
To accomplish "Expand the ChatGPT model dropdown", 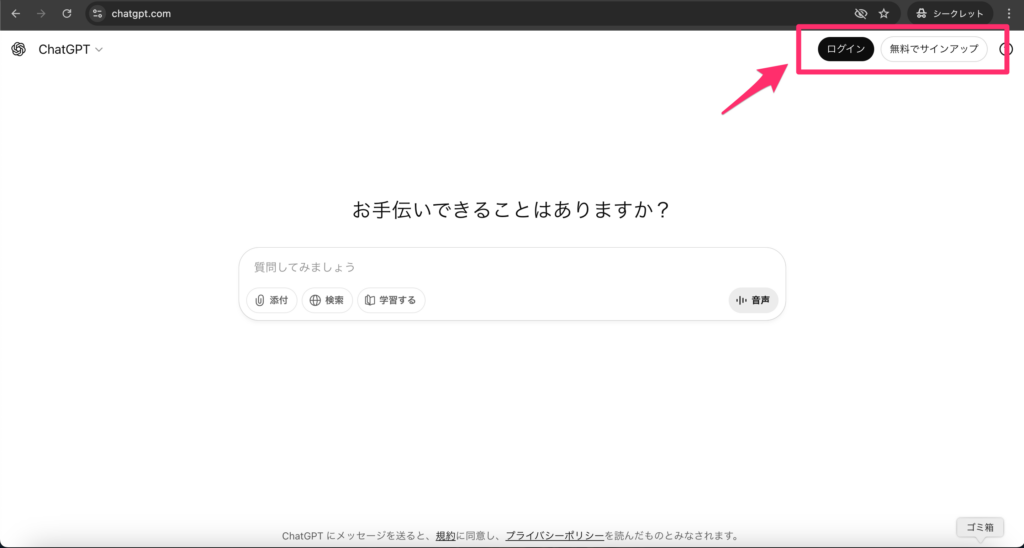I will tap(70, 50).
